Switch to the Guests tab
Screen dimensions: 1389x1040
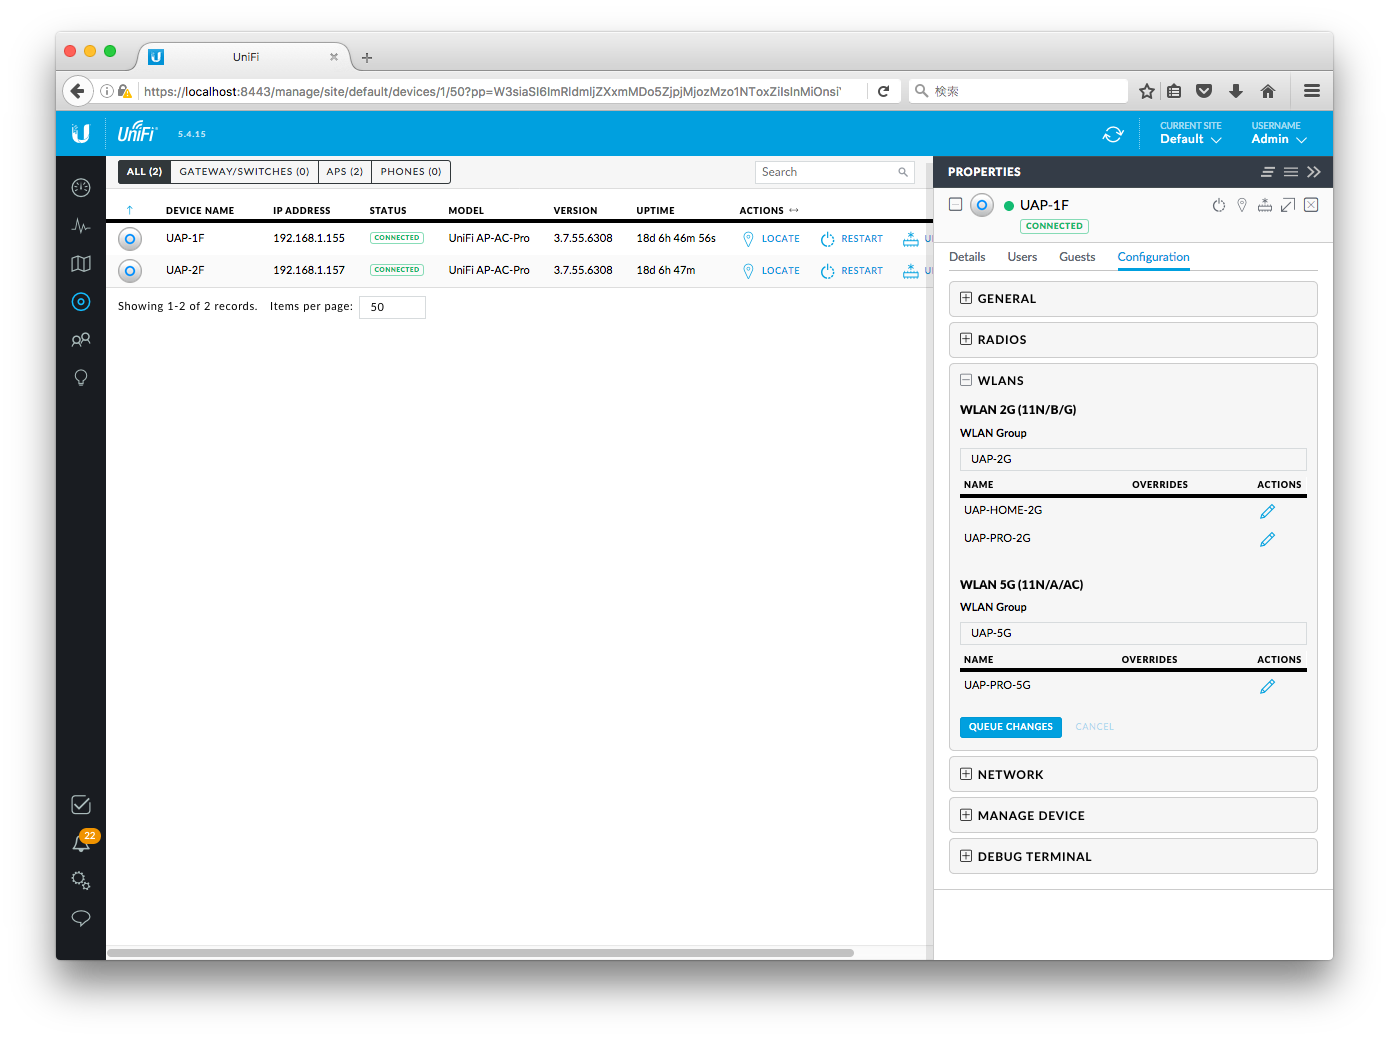coord(1077,257)
